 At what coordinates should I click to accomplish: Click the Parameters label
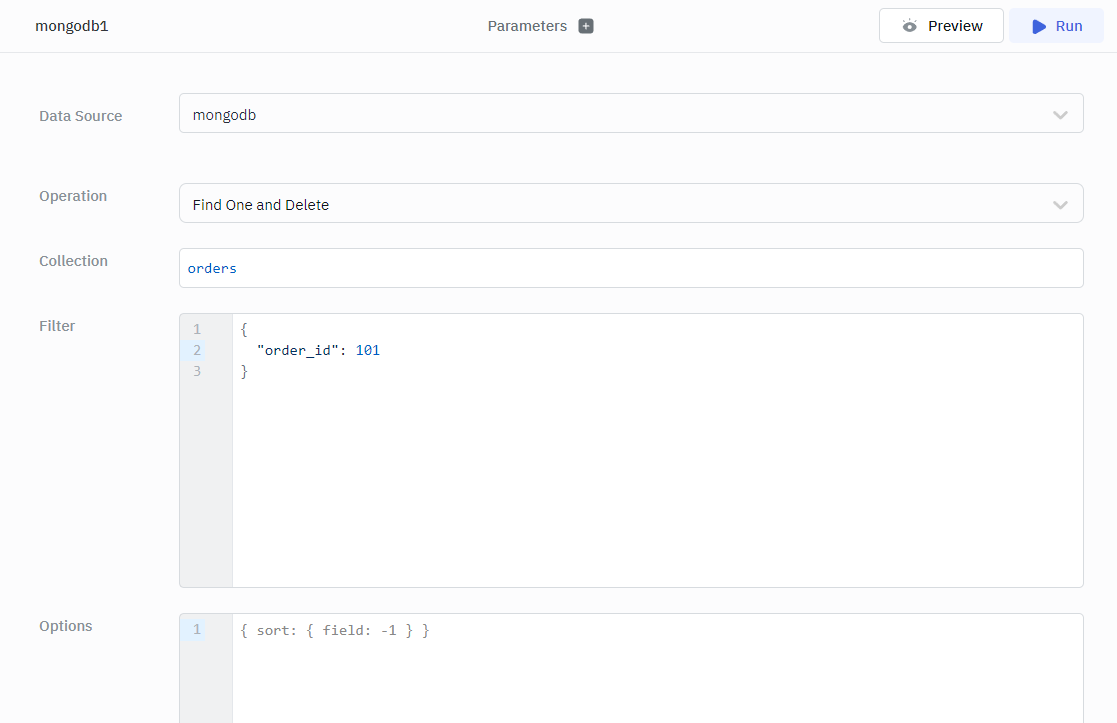[527, 26]
